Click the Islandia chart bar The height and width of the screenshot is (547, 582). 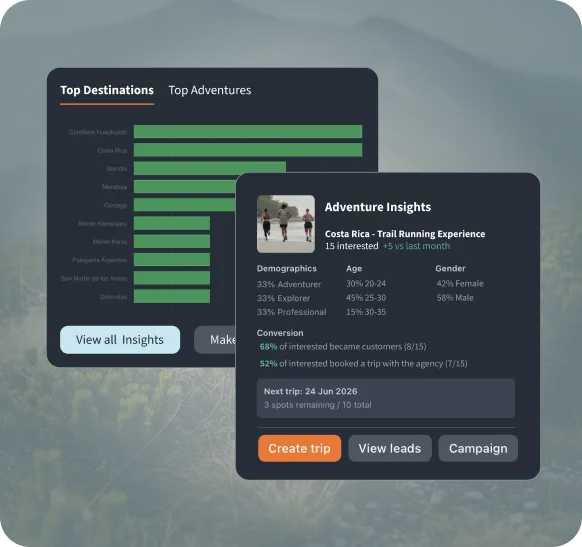point(210,167)
